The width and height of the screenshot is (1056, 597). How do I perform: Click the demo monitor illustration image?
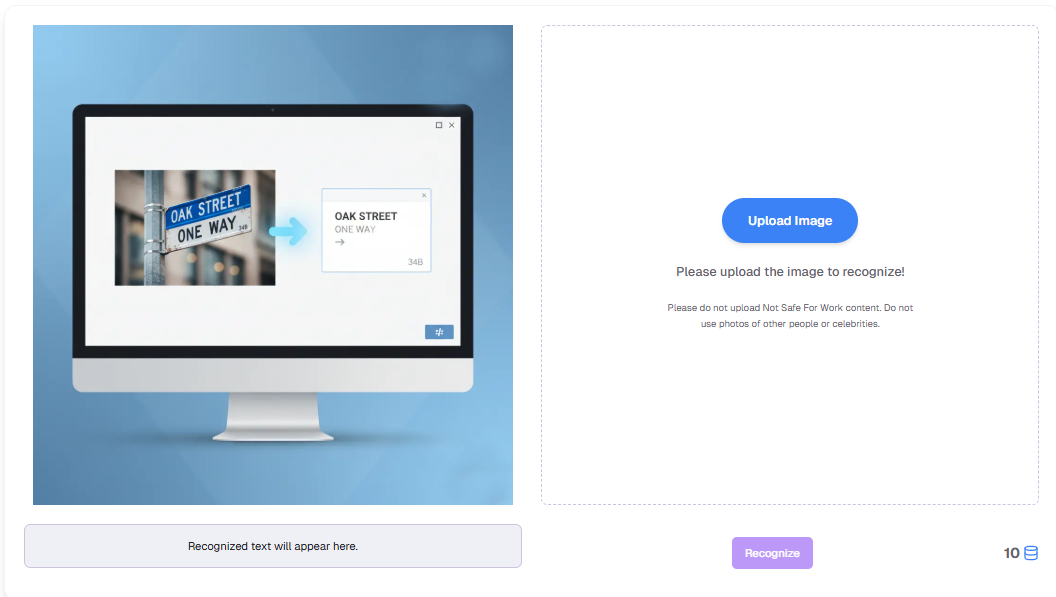pos(273,265)
